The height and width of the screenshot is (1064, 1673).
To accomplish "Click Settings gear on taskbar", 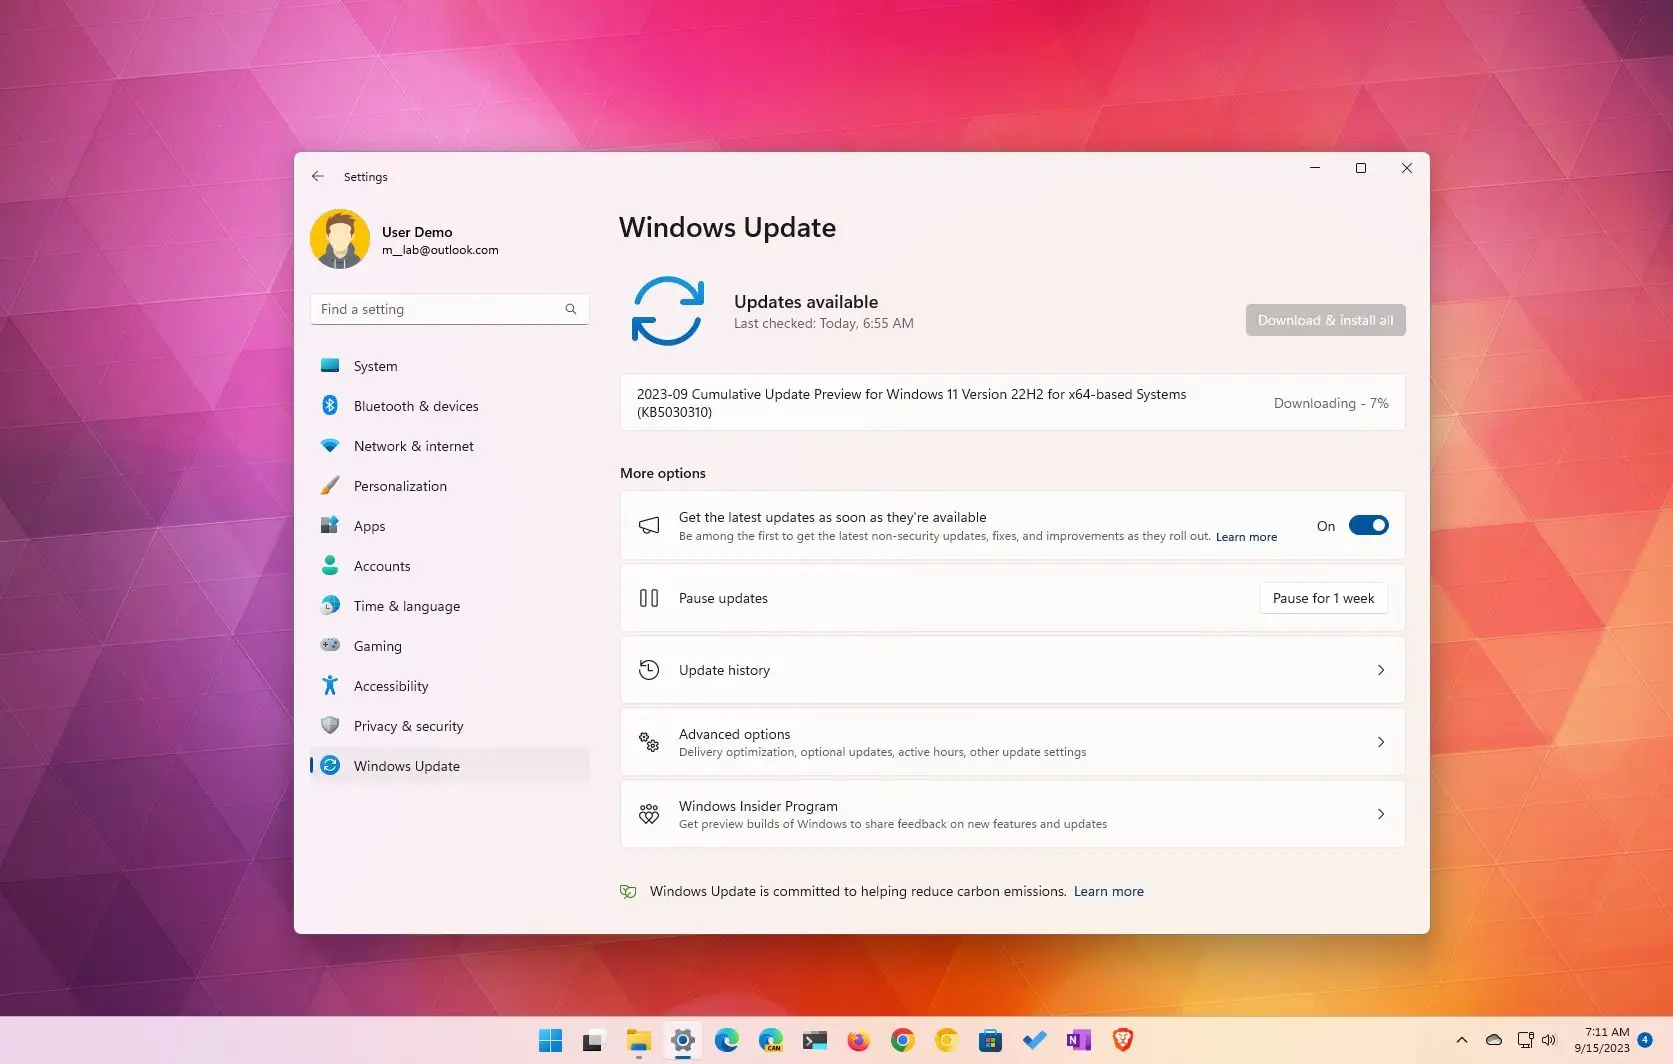I will [682, 1041].
